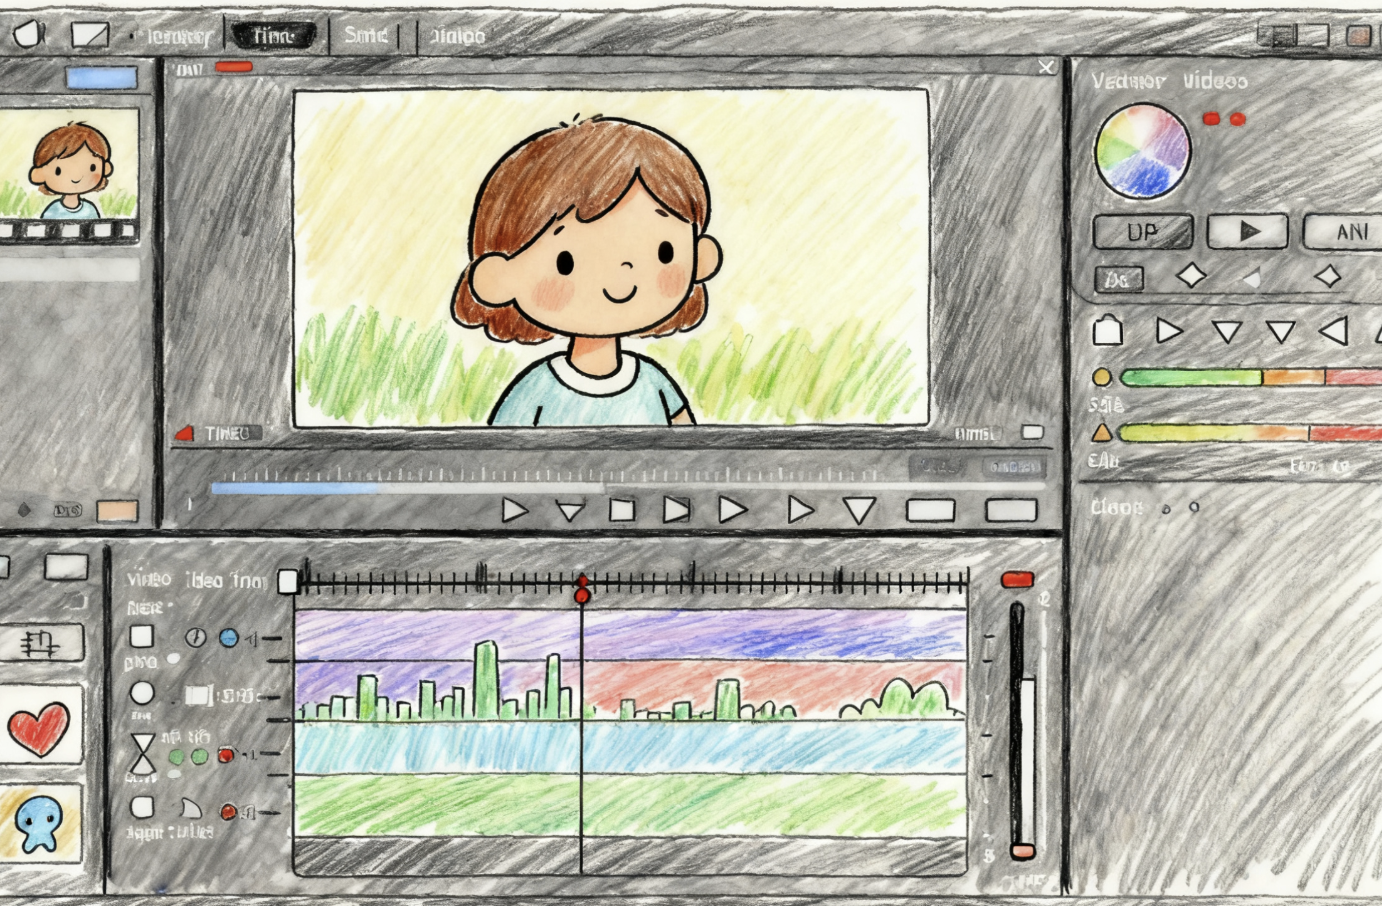Image resolution: width=1382 pixels, height=906 pixels.
Task: Click the red playhead marker on timeline ruler
Action: coord(582,594)
